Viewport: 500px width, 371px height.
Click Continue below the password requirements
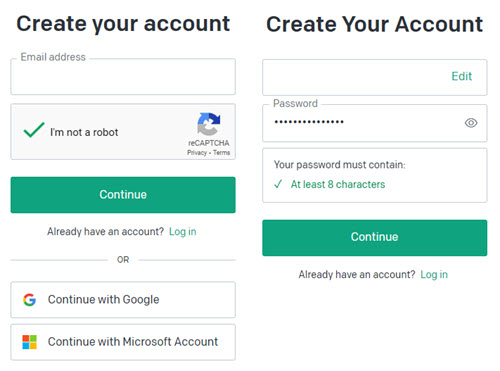375,238
